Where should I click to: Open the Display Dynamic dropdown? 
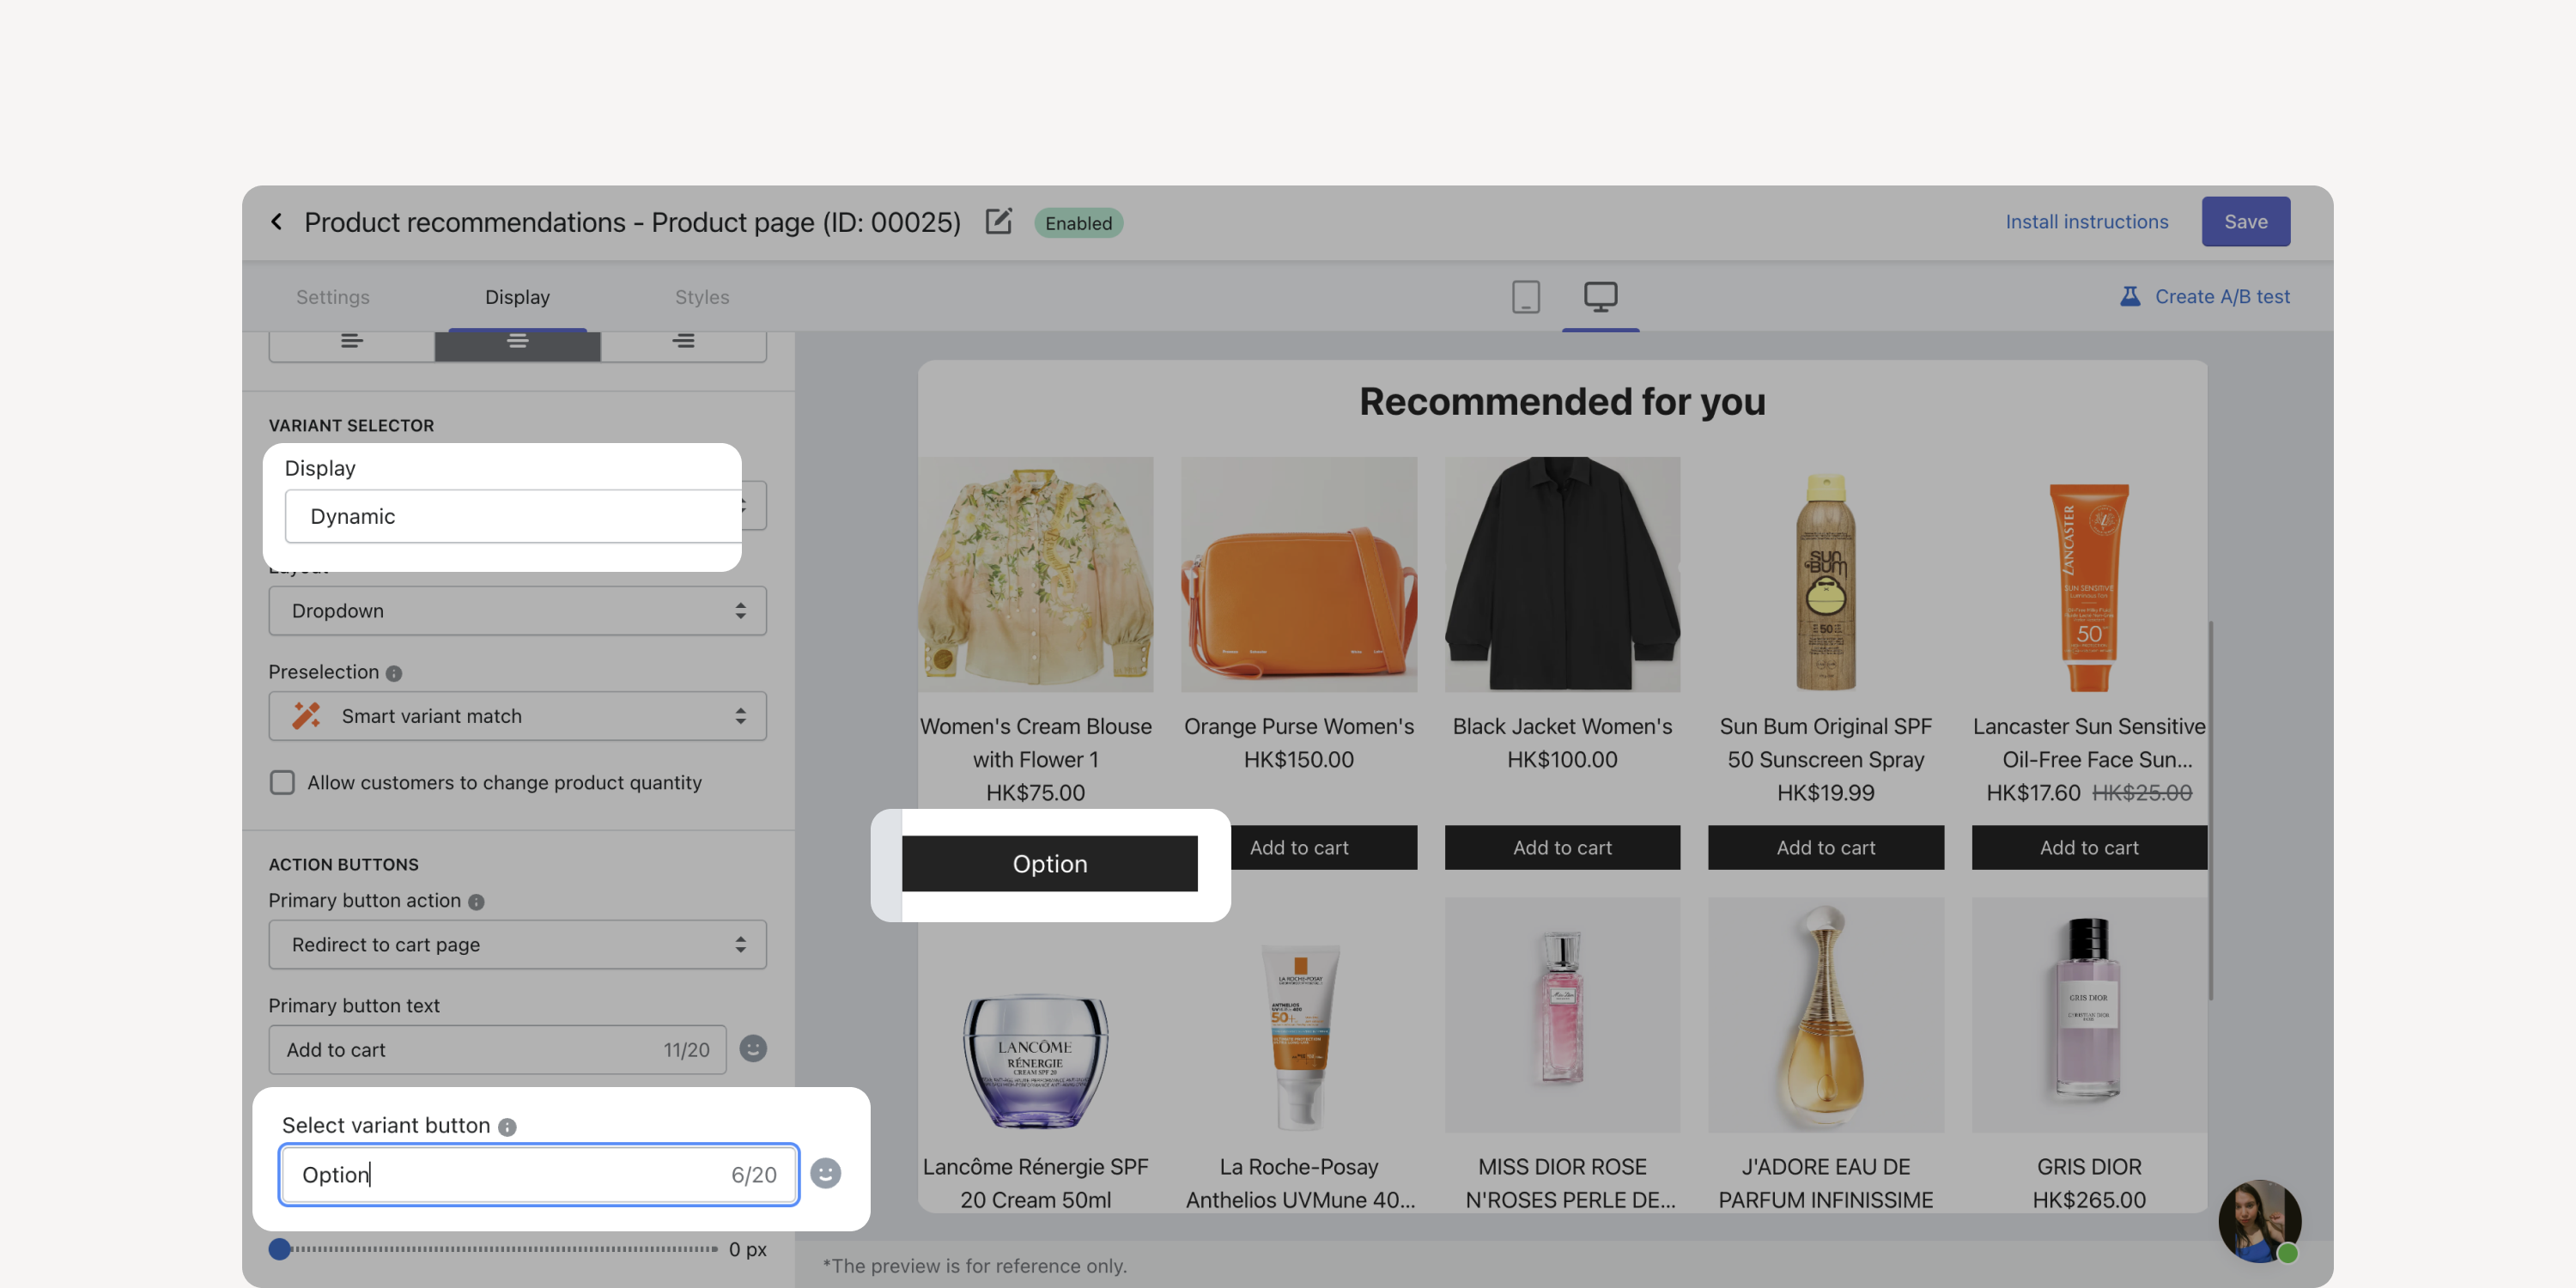pyautogui.click(x=513, y=516)
